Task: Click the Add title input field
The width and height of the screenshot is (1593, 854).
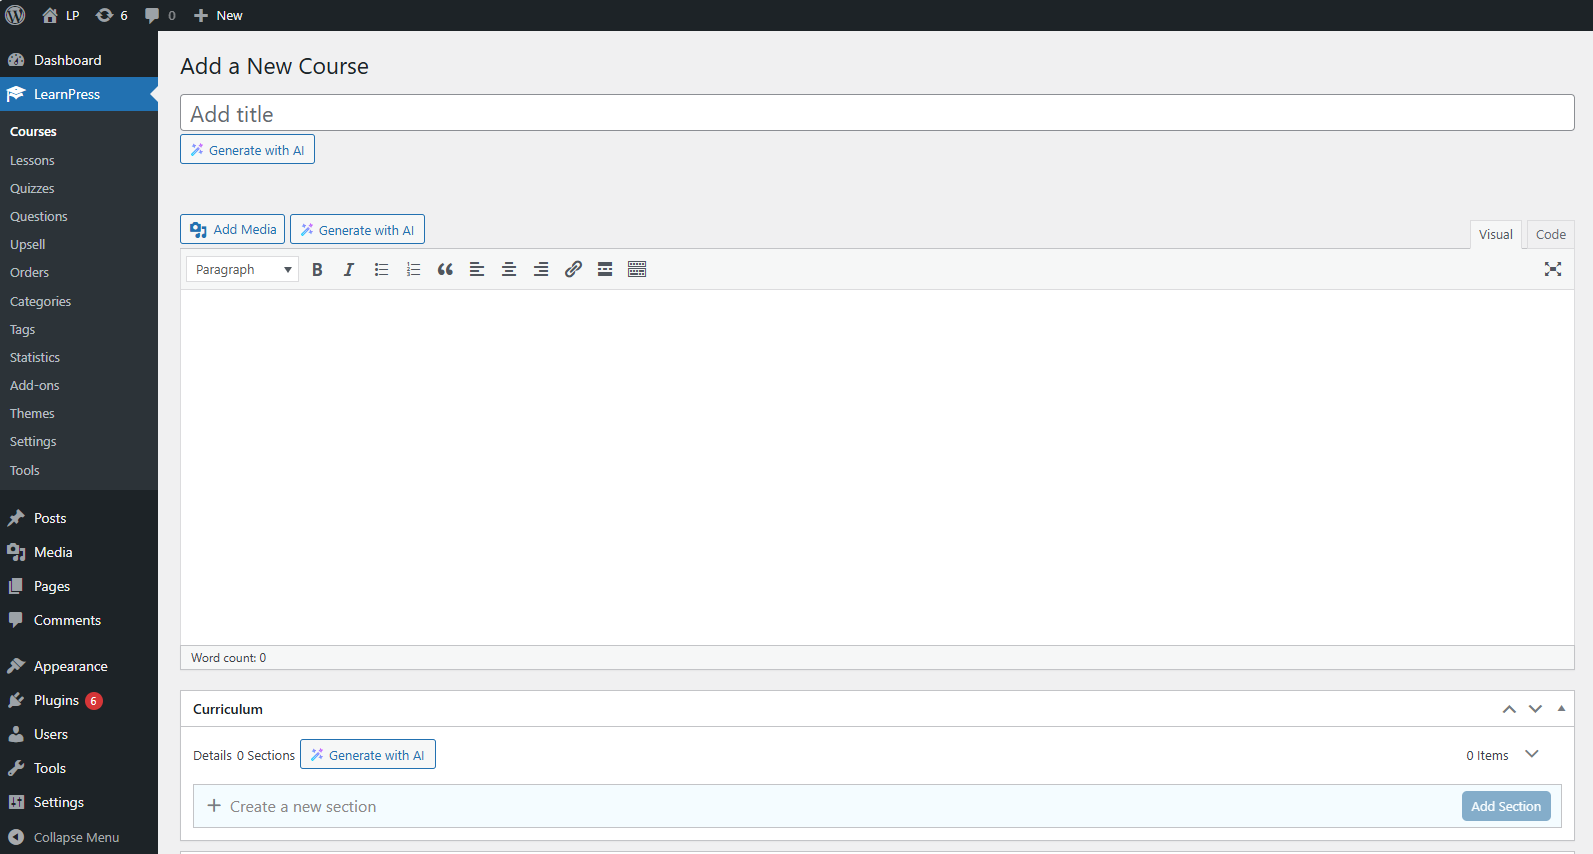Action: 876,113
